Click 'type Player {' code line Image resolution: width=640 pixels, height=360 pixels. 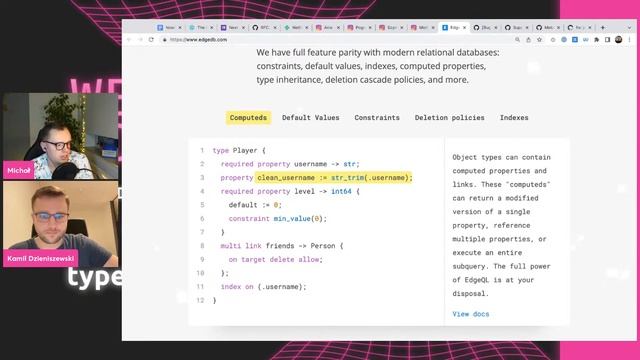(239, 150)
